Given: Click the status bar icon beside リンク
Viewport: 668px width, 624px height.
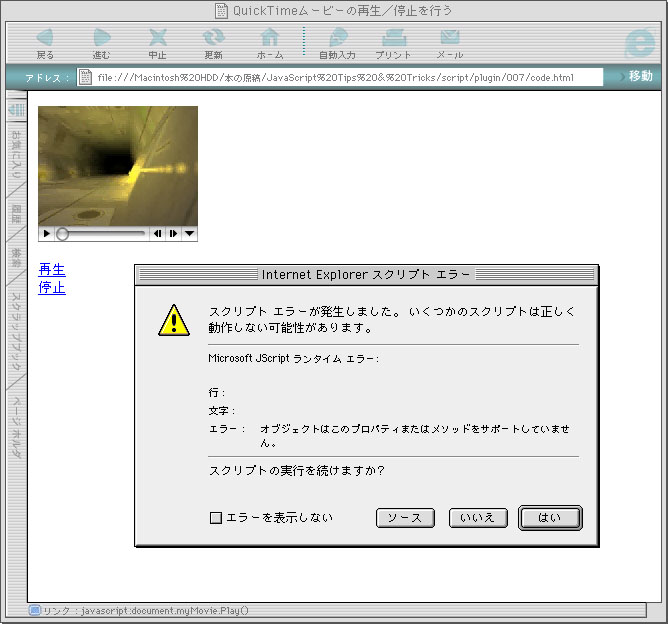Looking at the screenshot, I should [35, 610].
